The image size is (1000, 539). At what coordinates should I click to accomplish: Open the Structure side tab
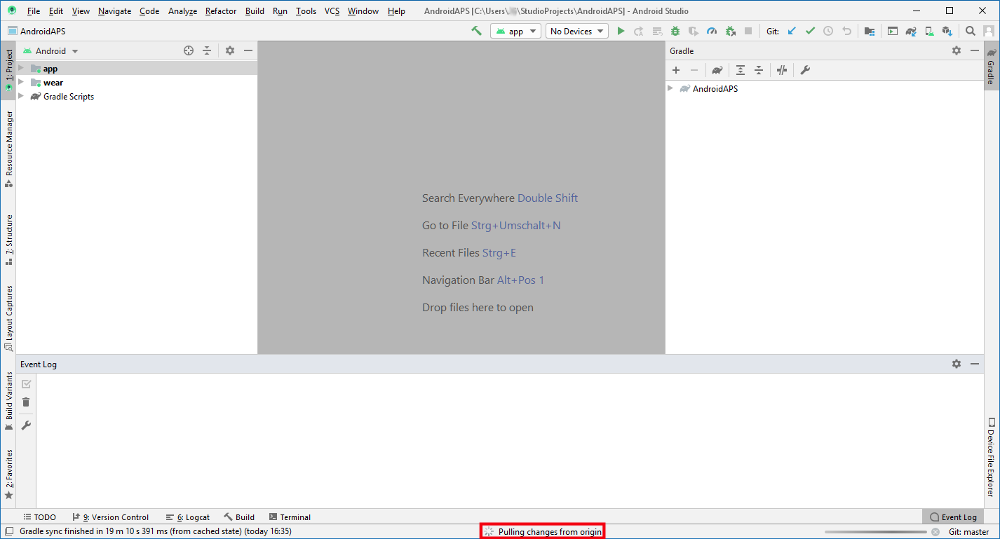[x=9, y=240]
